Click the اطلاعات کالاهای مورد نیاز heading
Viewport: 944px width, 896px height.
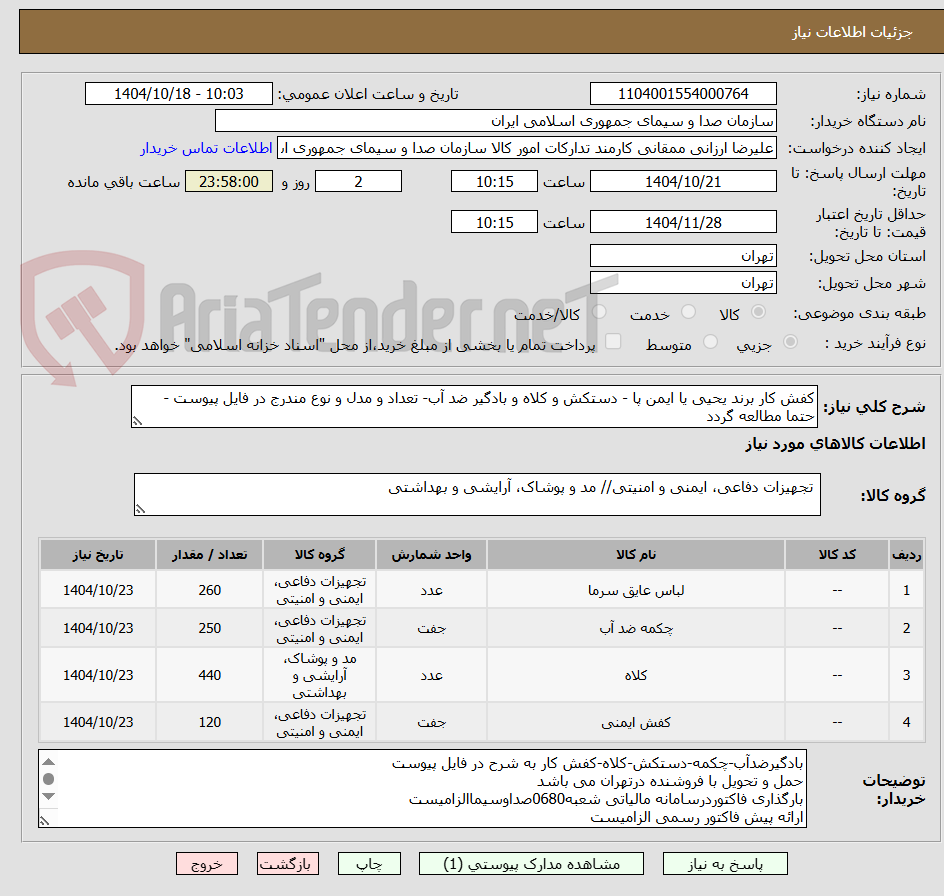click(x=835, y=444)
